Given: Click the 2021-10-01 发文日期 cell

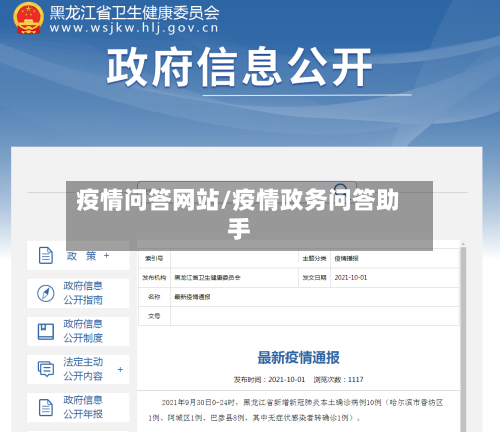Looking at the screenshot, I should tap(395, 278).
